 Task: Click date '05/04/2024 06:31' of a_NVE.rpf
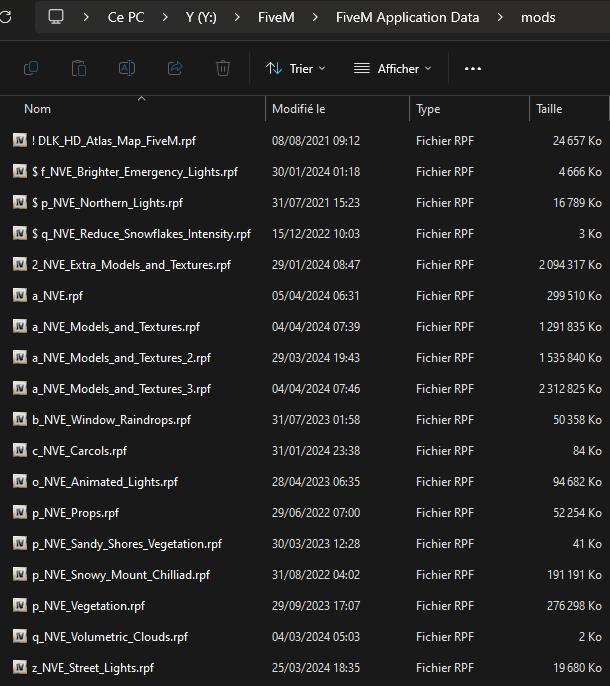pos(316,296)
